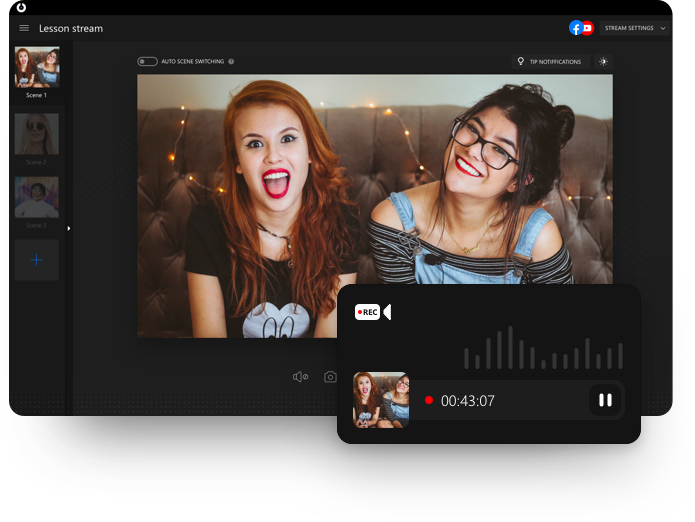
Task: Select the Scene 1 thumbnail
Action: click(x=37, y=67)
